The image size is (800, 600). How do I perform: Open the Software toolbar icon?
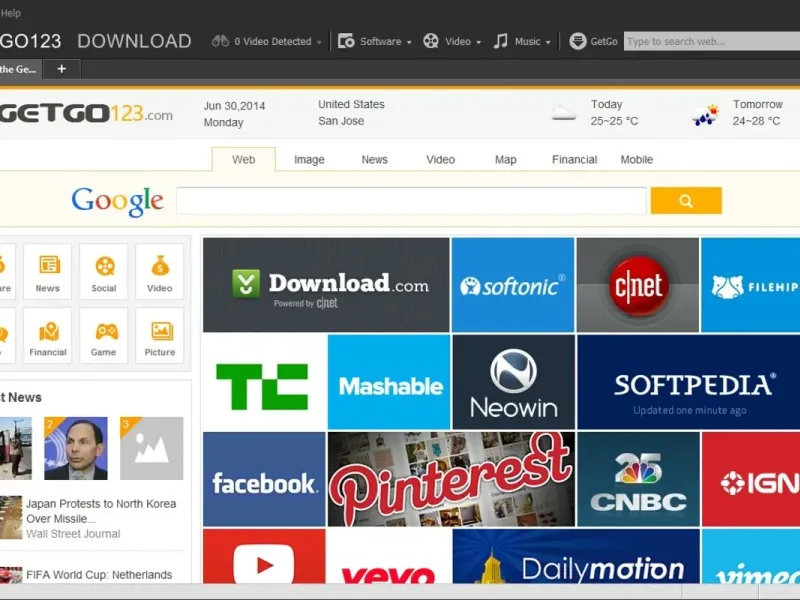(x=346, y=41)
